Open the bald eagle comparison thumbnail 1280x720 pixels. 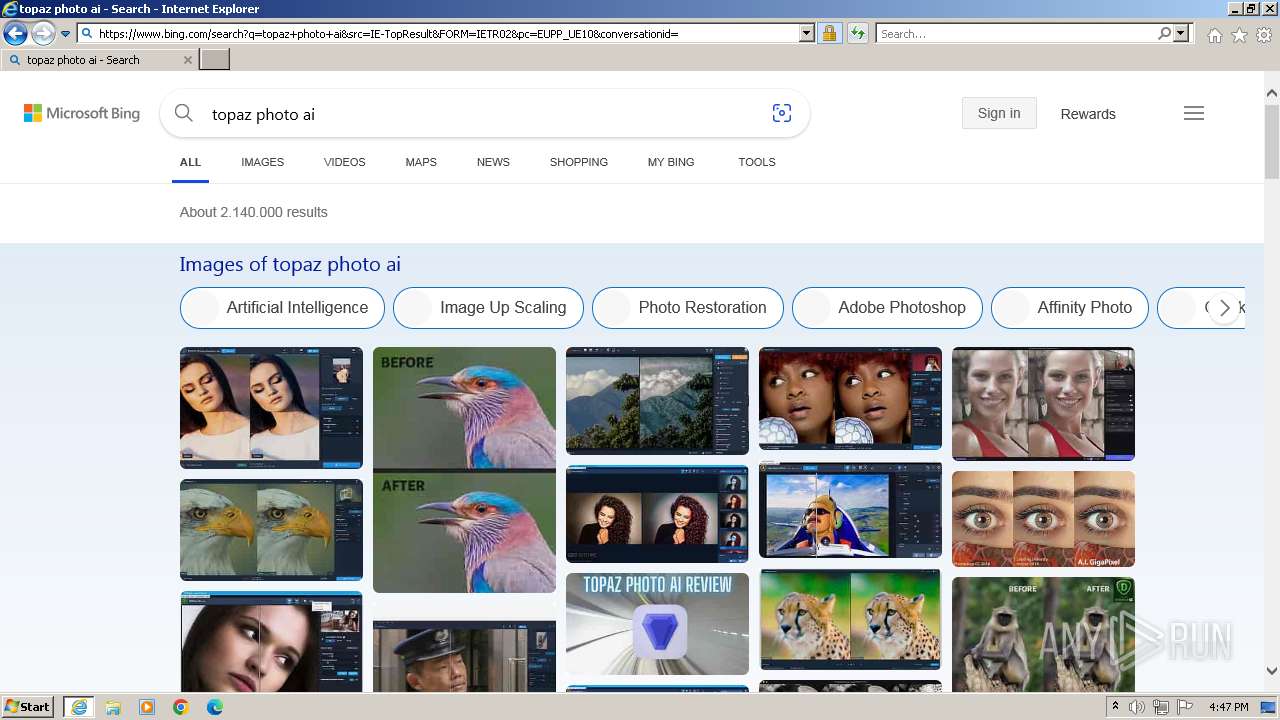click(x=271, y=530)
